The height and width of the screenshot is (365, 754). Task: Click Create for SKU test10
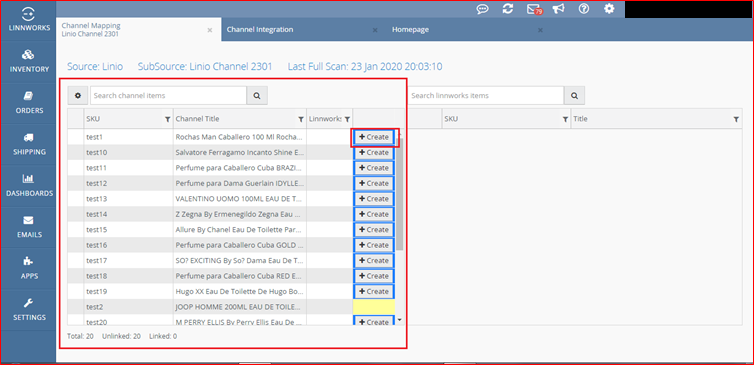click(x=374, y=152)
